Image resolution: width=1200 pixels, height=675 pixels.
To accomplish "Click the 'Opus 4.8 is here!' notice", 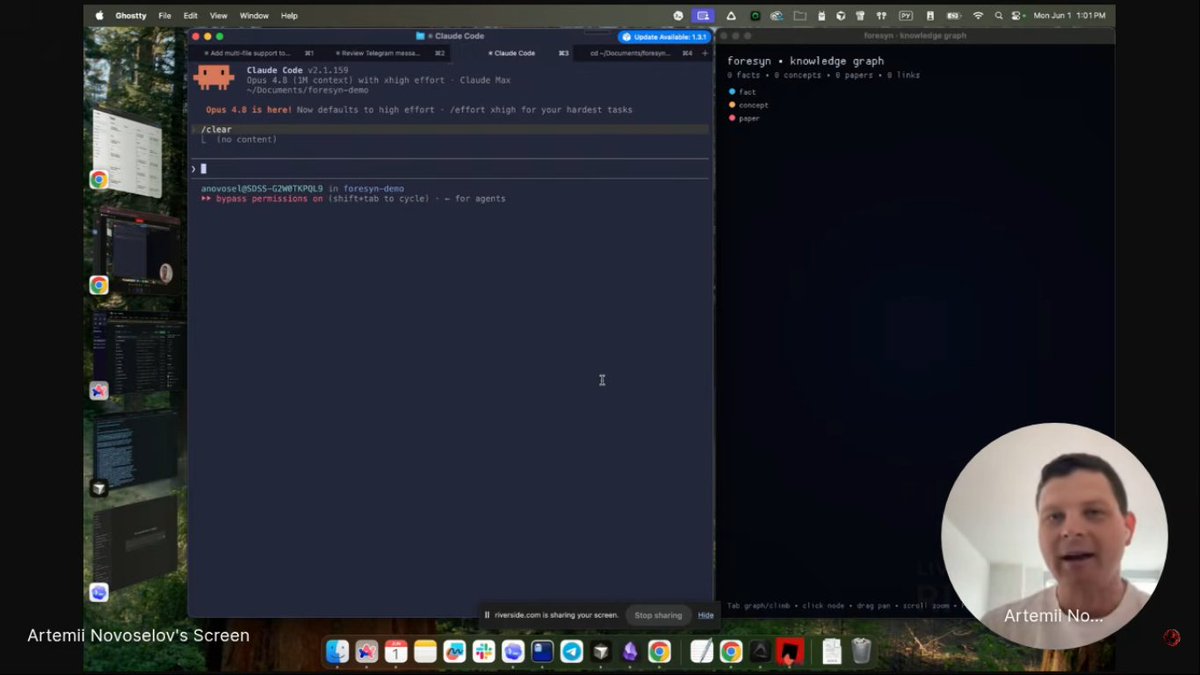I will [x=250, y=110].
